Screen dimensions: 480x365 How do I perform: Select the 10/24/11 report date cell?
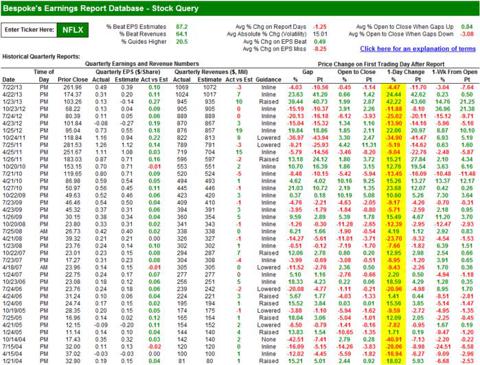(x=14, y=138)
